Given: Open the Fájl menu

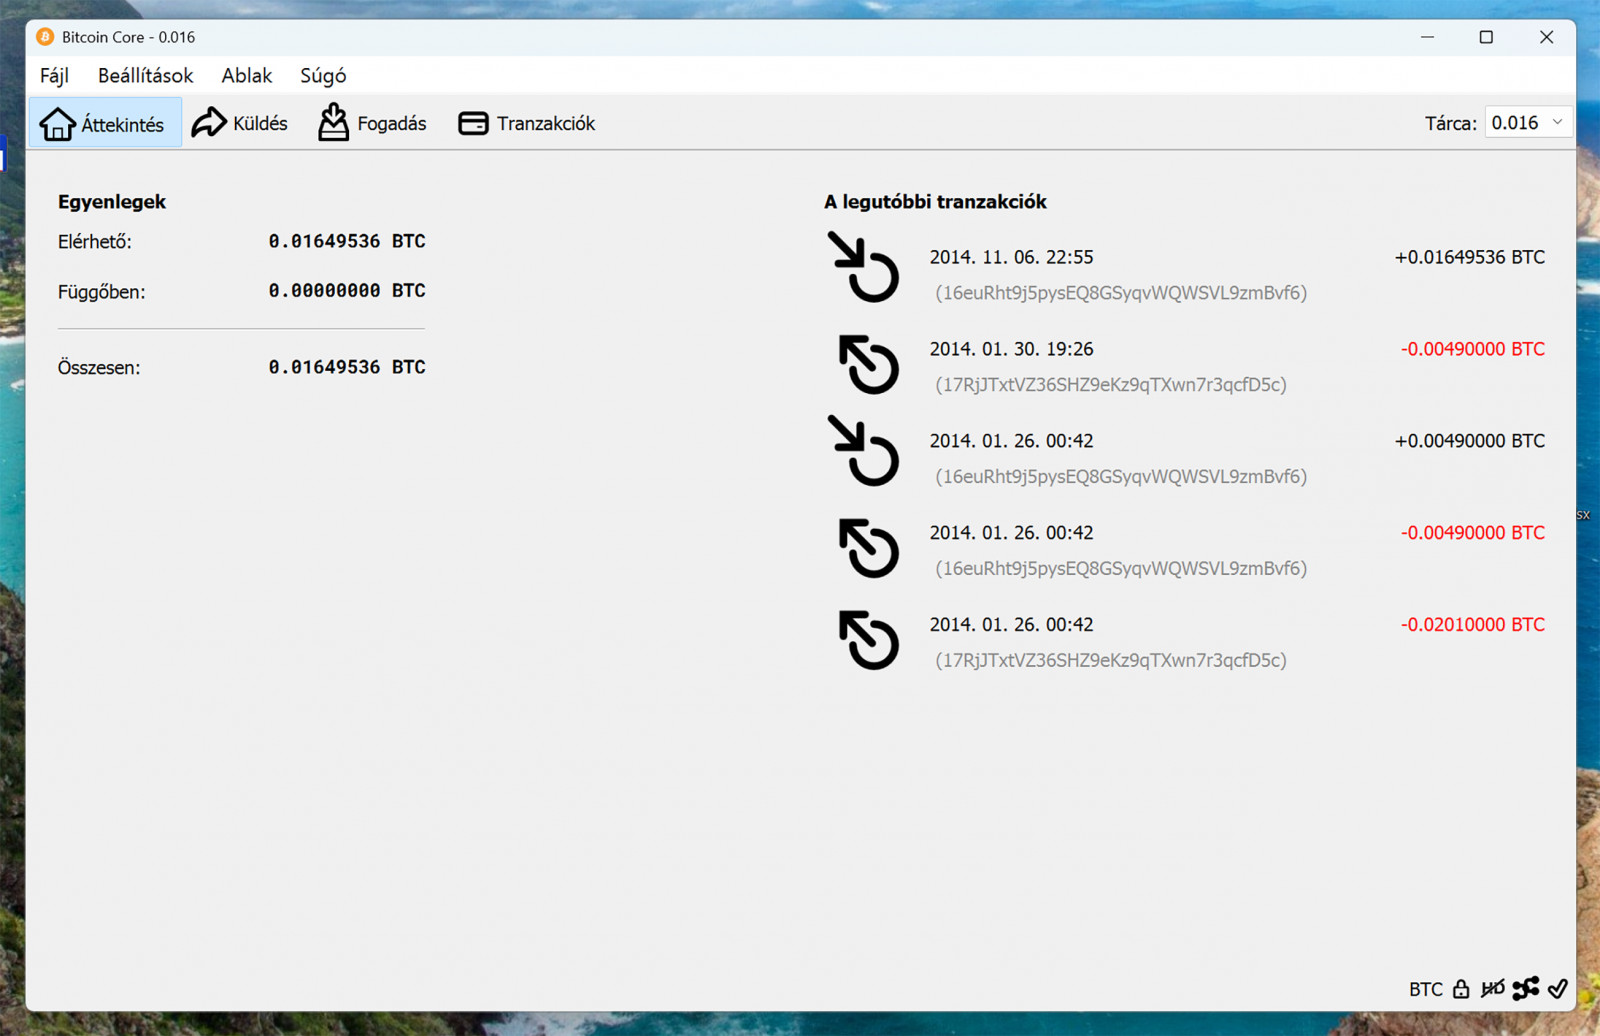Looking at the screenshot, I should click(54, 76).
